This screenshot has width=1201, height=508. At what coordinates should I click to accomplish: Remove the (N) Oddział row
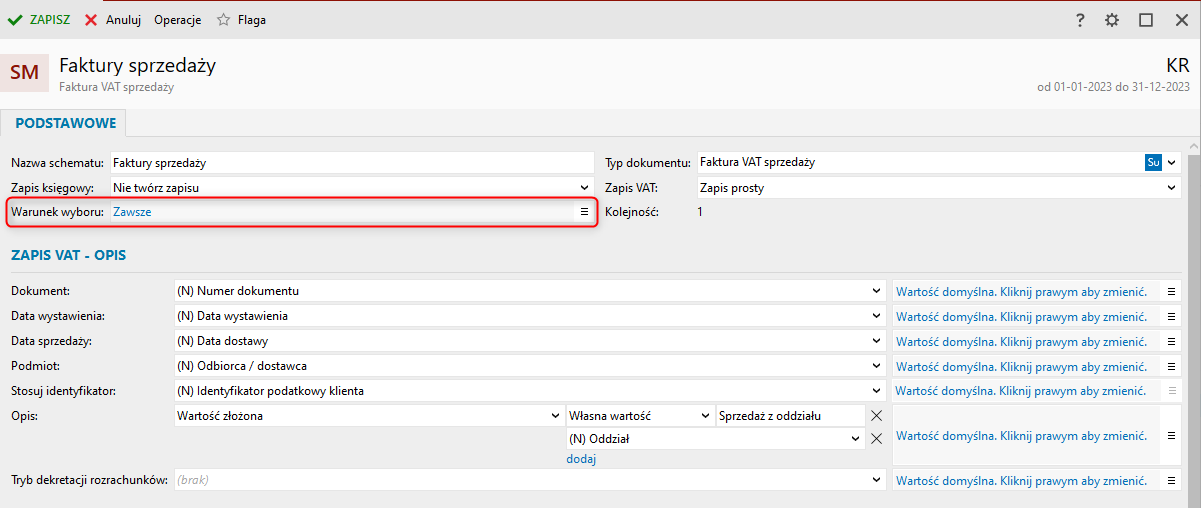[x=877, y=438]
